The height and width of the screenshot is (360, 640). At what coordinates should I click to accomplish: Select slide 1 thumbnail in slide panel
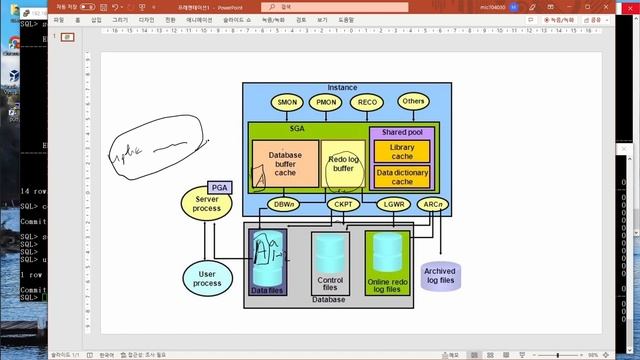point(68,37)
